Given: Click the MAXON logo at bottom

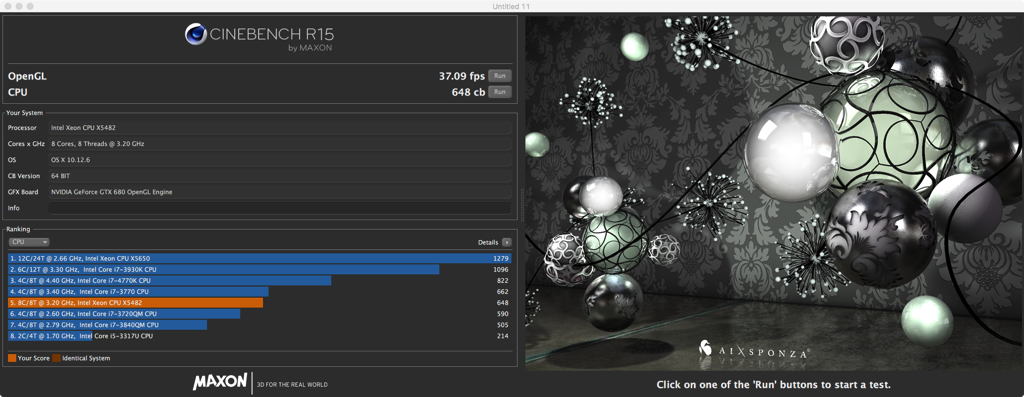Looking at the screenshot, I should tap(220, 382).
